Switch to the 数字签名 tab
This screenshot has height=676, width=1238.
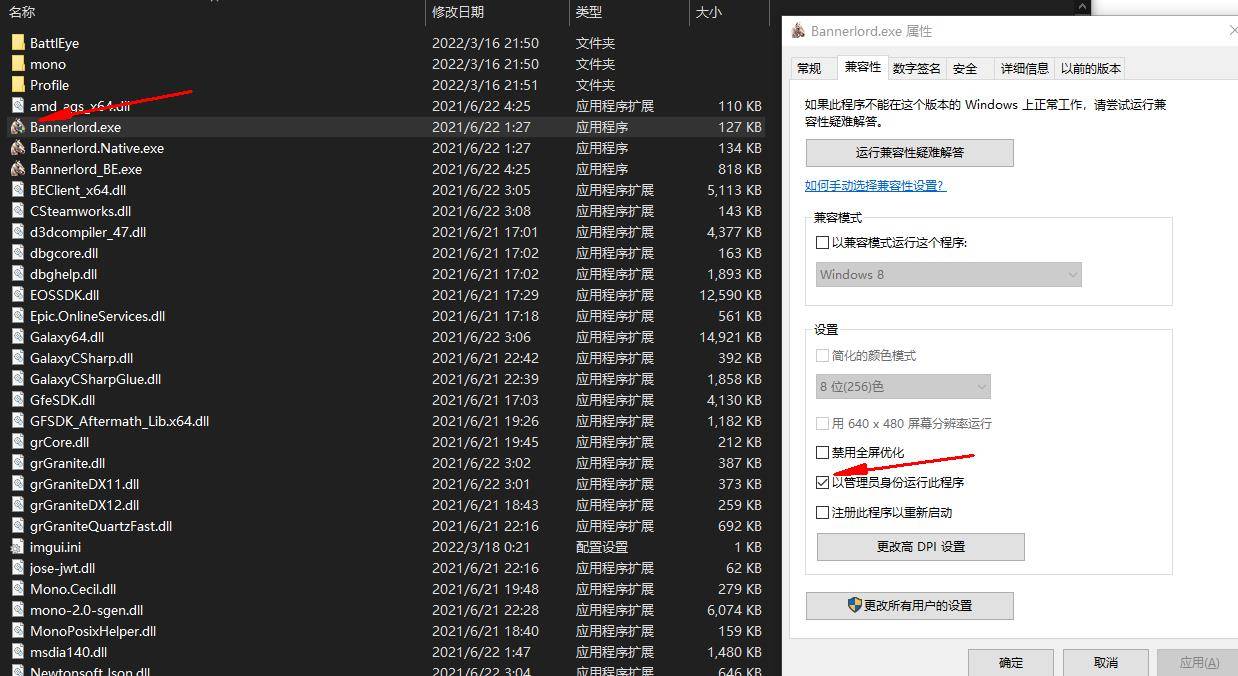917,69
